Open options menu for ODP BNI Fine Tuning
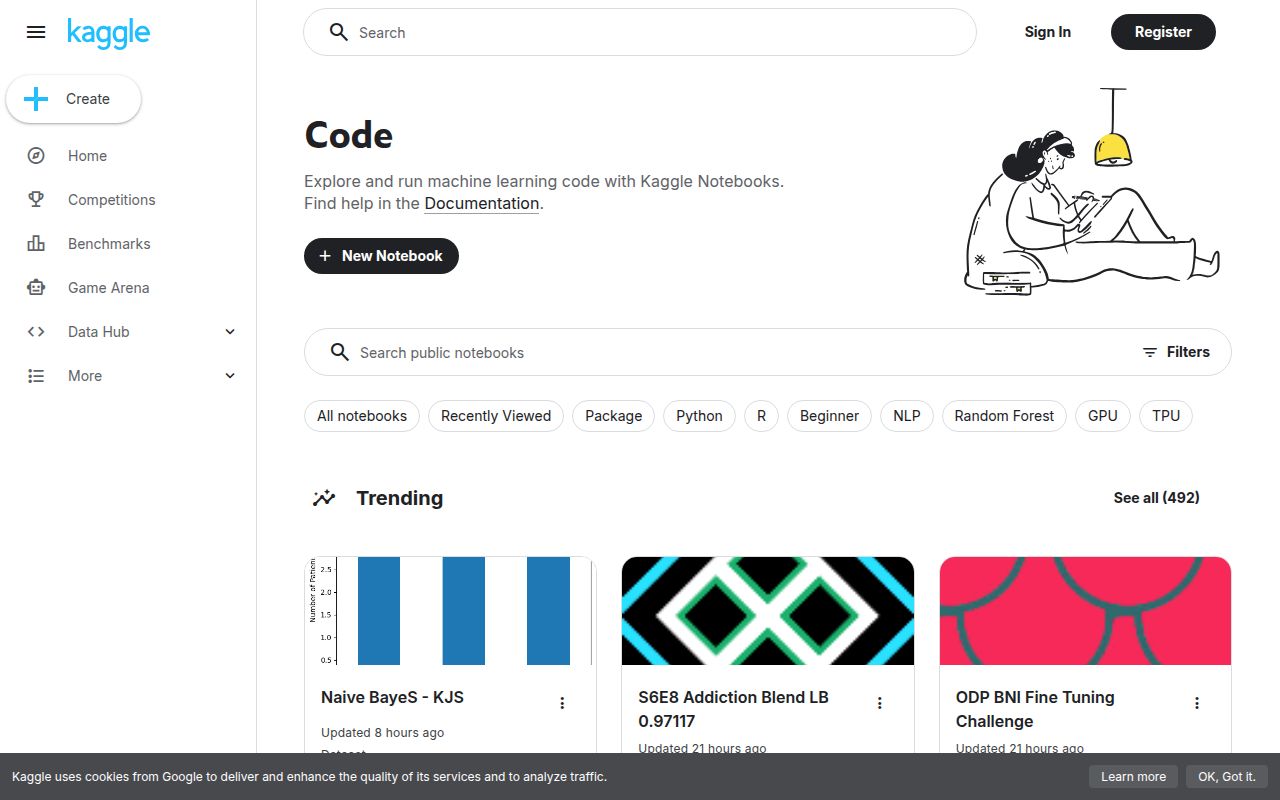 [1197, 703]
